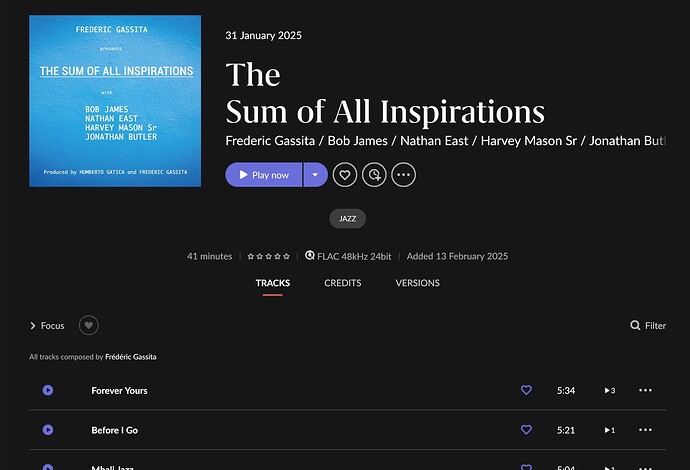Open more options for Forever Yours
Screen dimensions: 690x470
tap(645, 390)
